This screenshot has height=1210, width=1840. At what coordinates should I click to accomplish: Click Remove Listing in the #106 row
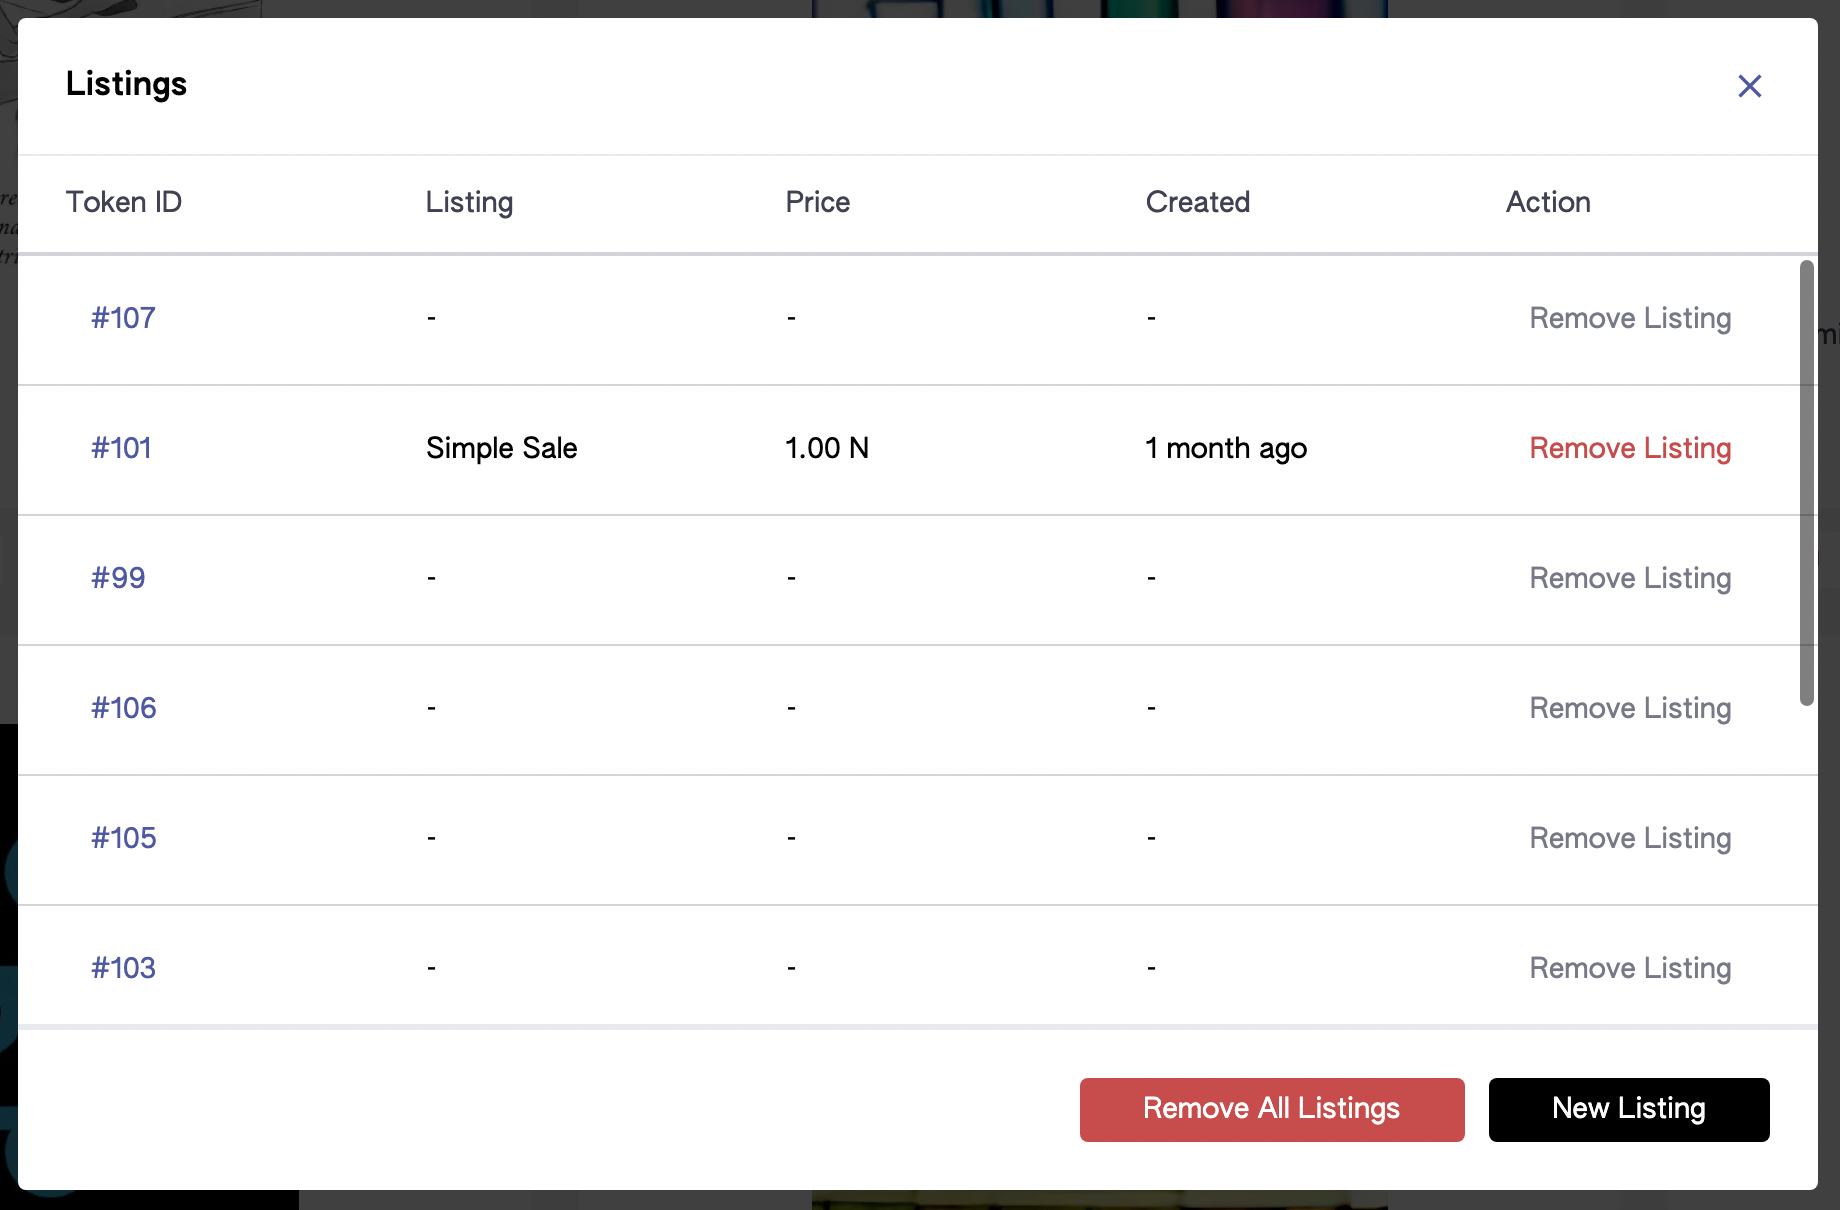tap(1630, 708)
